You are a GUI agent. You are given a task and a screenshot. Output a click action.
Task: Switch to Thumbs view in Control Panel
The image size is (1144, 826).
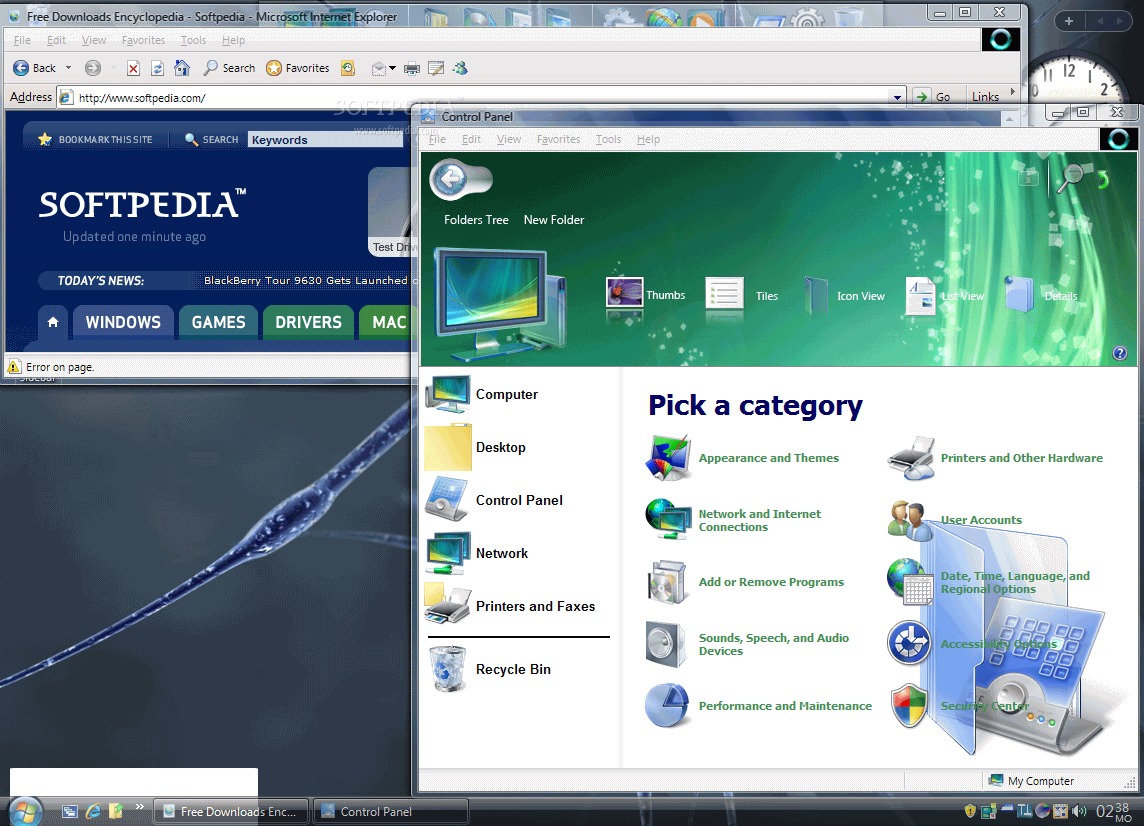(645, 295)
